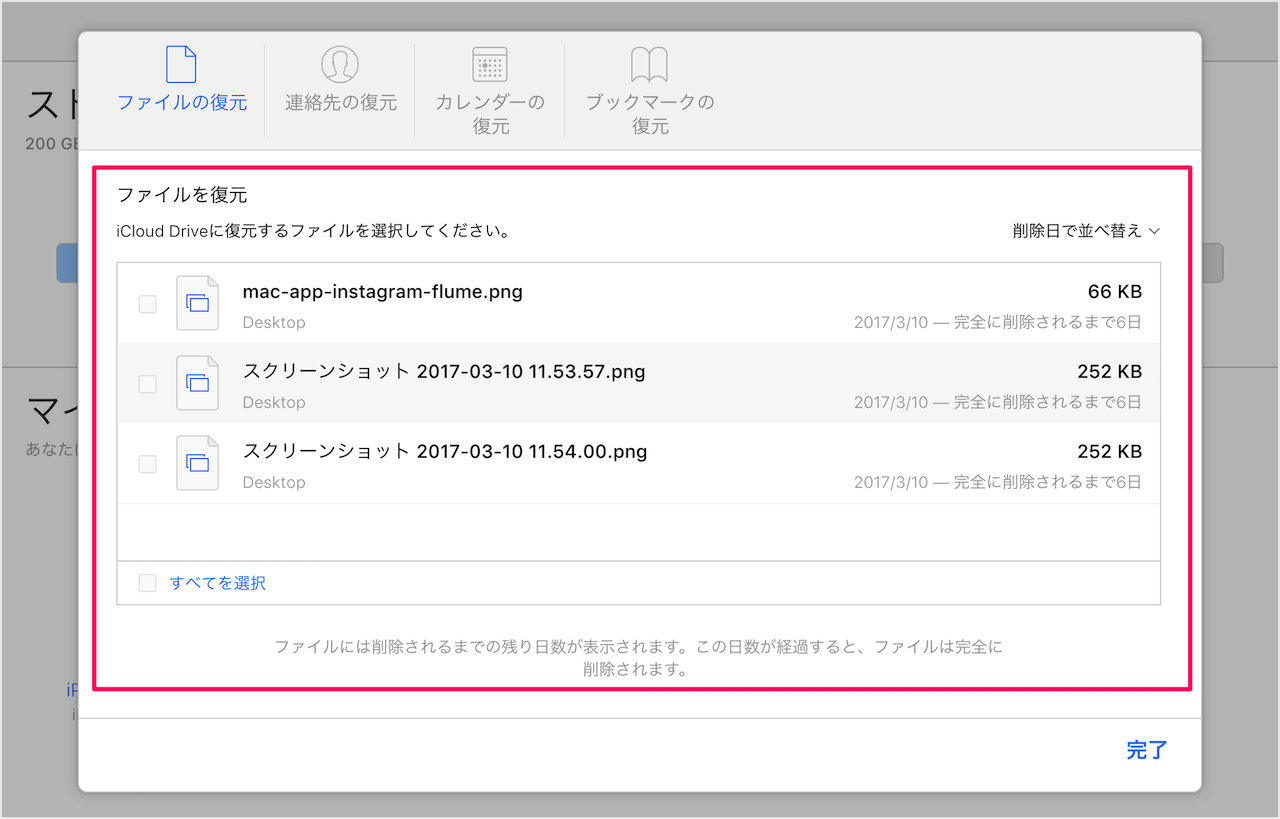Check the box for mac-app-instagram-flume.png

click(147, 304)
